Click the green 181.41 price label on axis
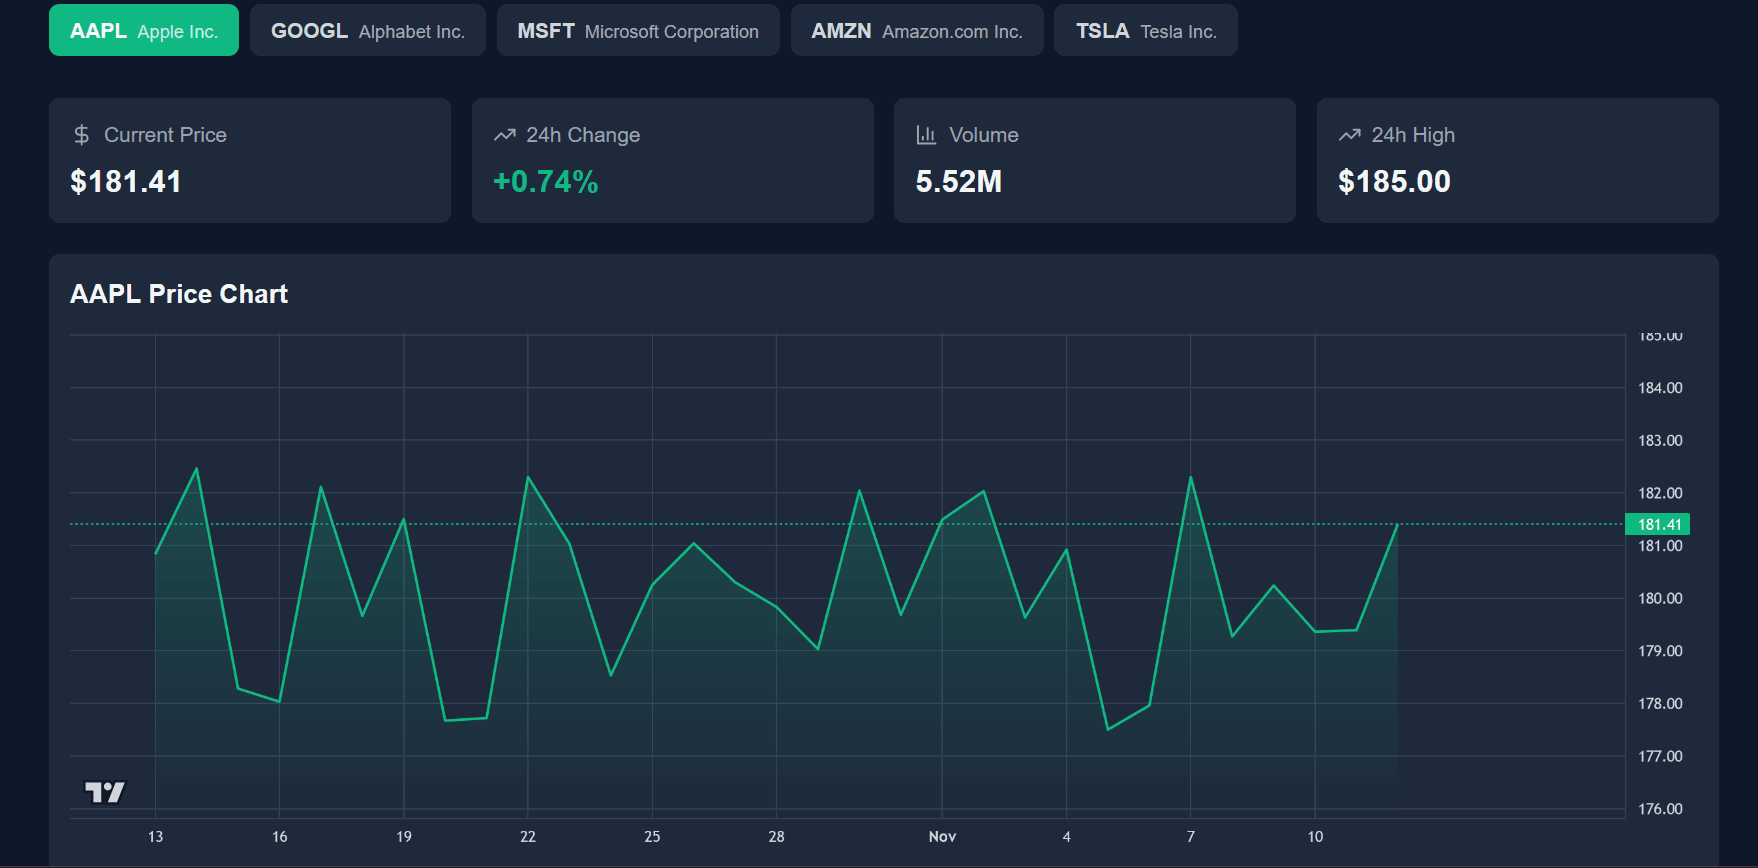The height and width of the screenshot is (868, 1758). [1658, 524]
